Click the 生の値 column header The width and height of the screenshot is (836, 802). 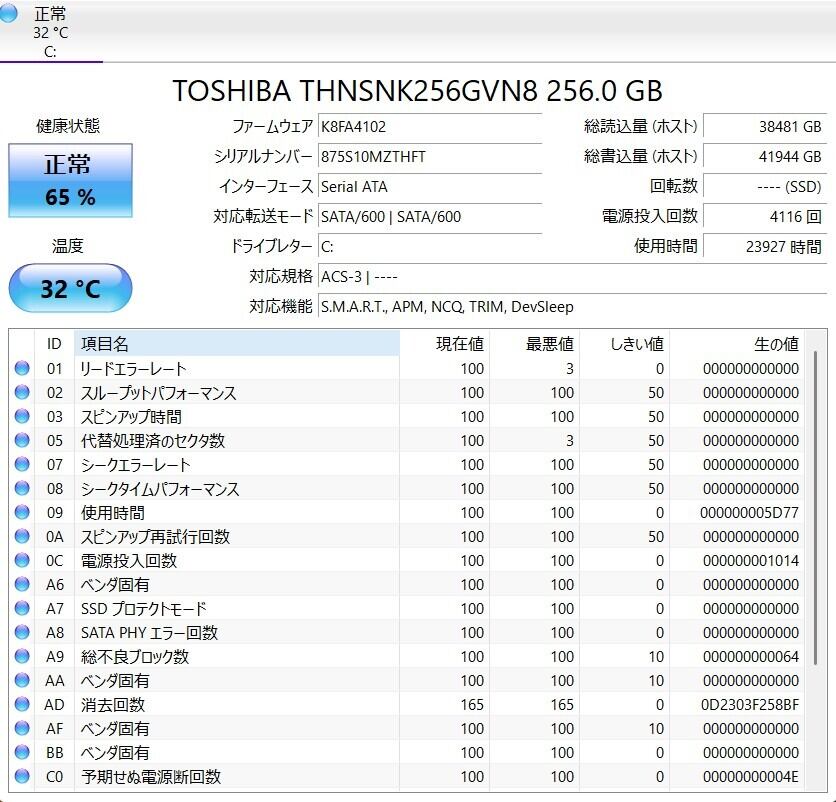(x=737, y=344)
